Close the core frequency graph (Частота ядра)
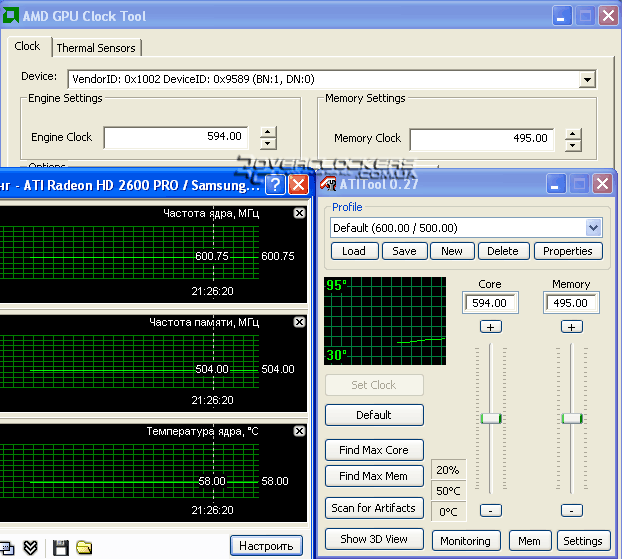622x559 pixels. point(299,213)
